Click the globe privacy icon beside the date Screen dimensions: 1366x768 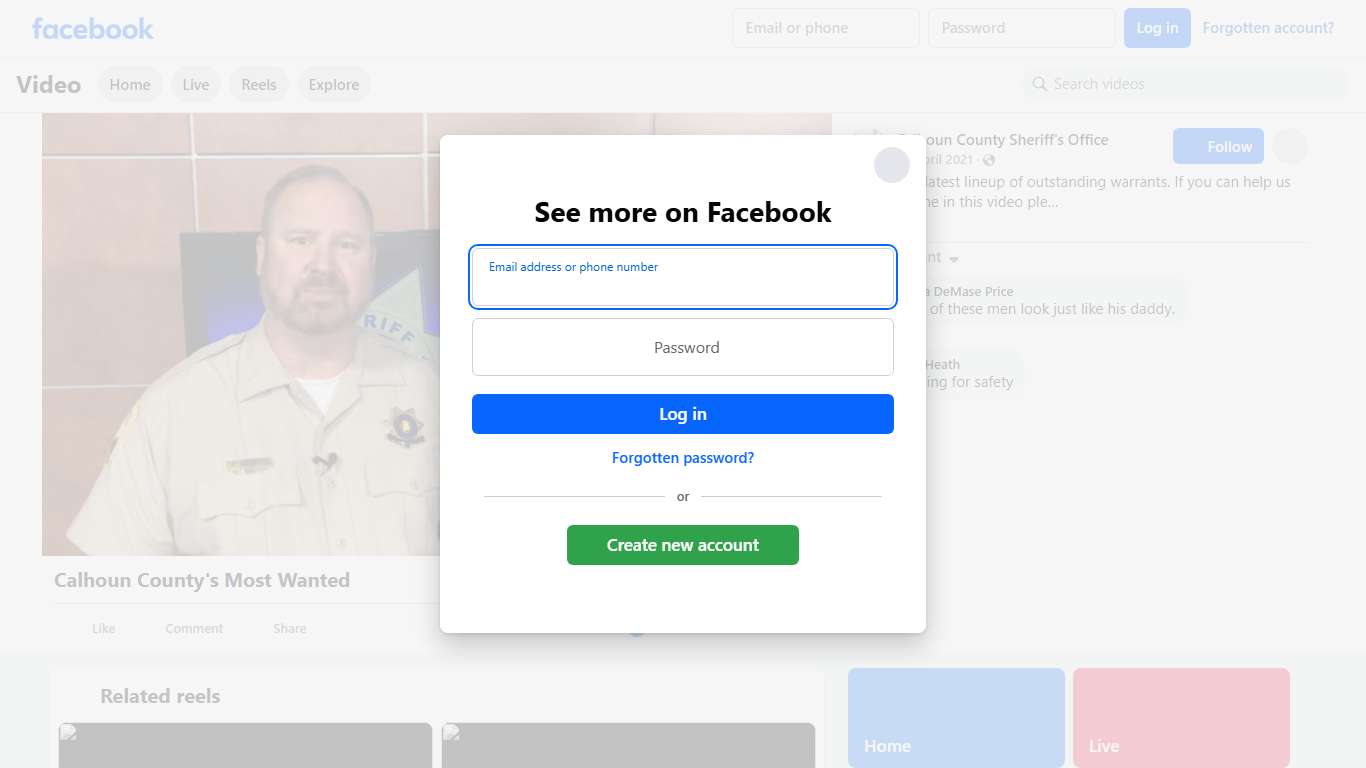[989, 160]
